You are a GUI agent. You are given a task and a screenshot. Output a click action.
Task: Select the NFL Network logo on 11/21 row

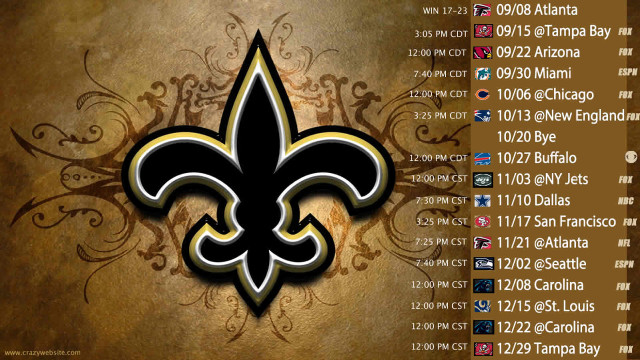tap(624, 243)
